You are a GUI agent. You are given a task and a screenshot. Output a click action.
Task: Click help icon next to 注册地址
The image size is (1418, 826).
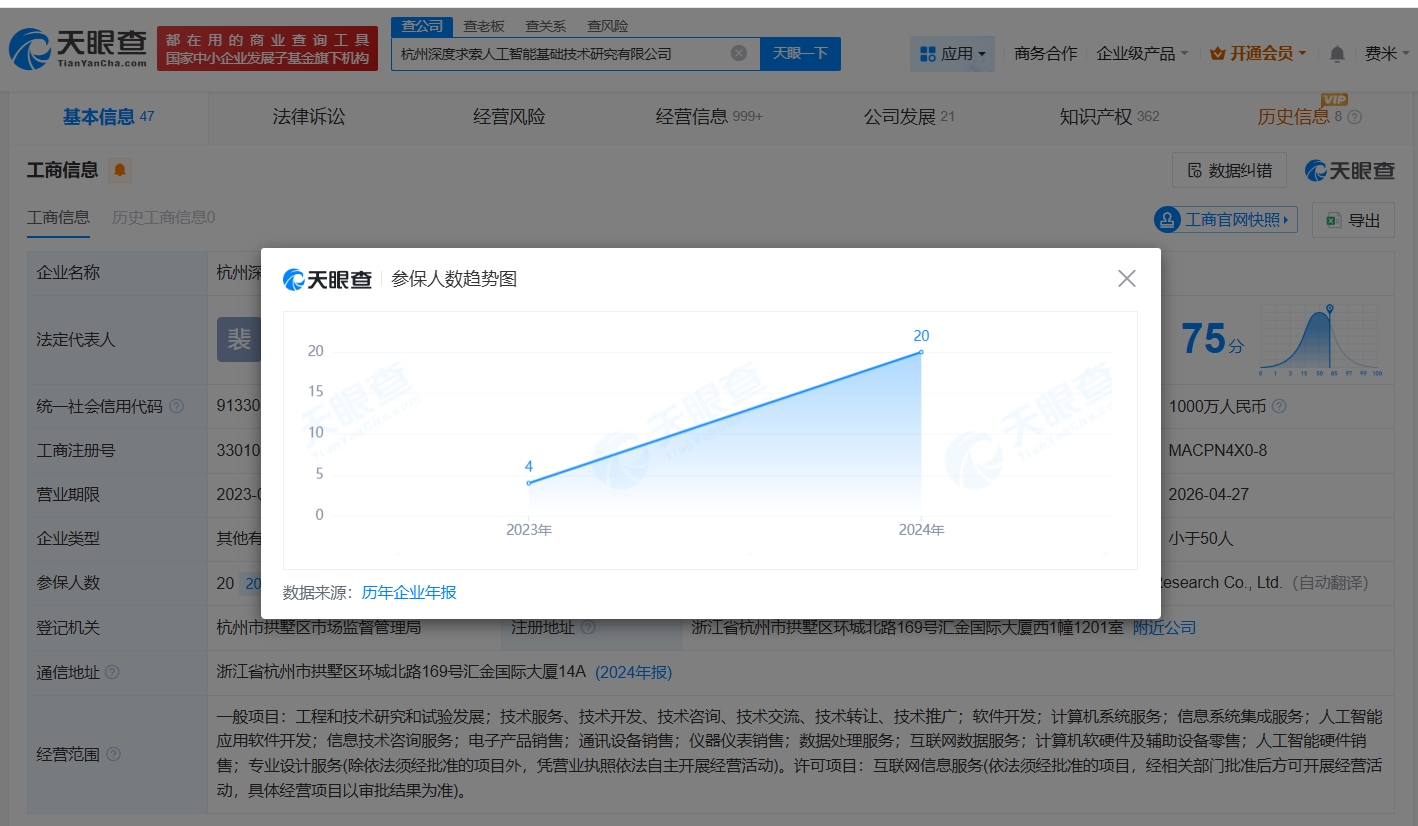(x=587, y=627)
